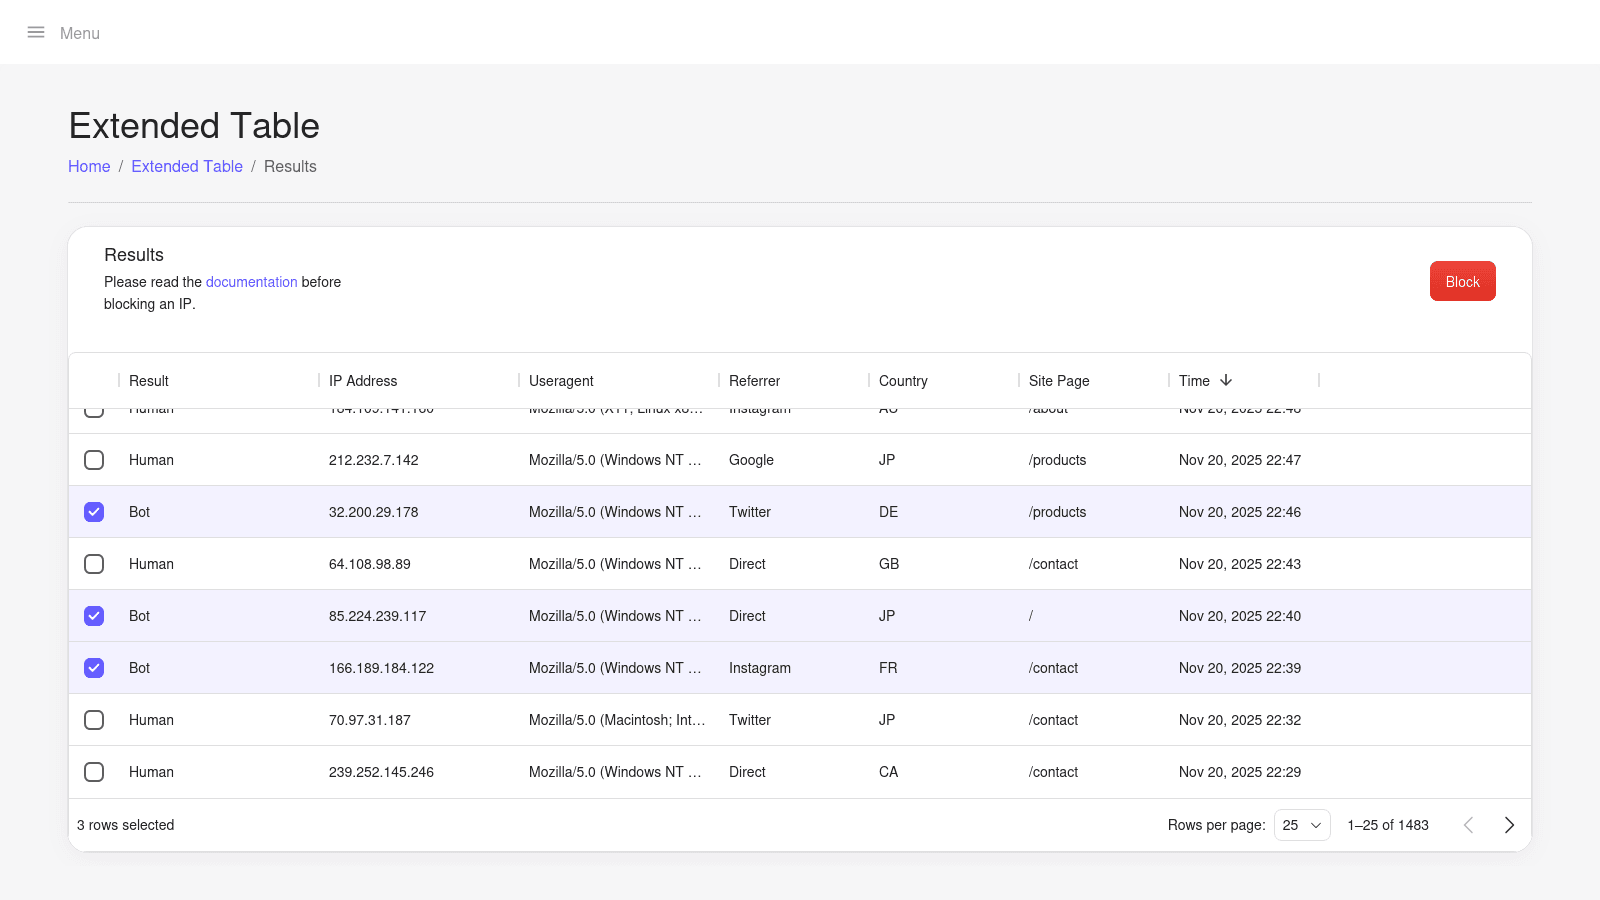Click the red Block button

click(x=1462, y=281)
